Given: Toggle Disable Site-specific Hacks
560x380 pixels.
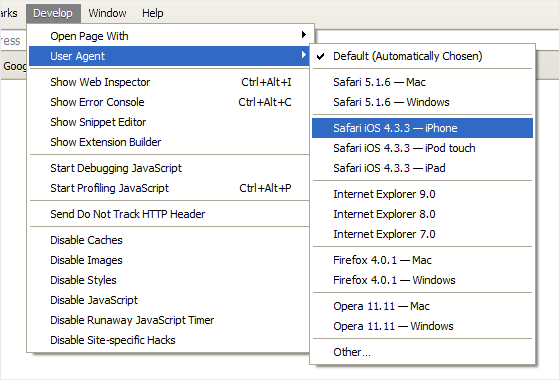Looking at the screenshot, I should 169,340.
